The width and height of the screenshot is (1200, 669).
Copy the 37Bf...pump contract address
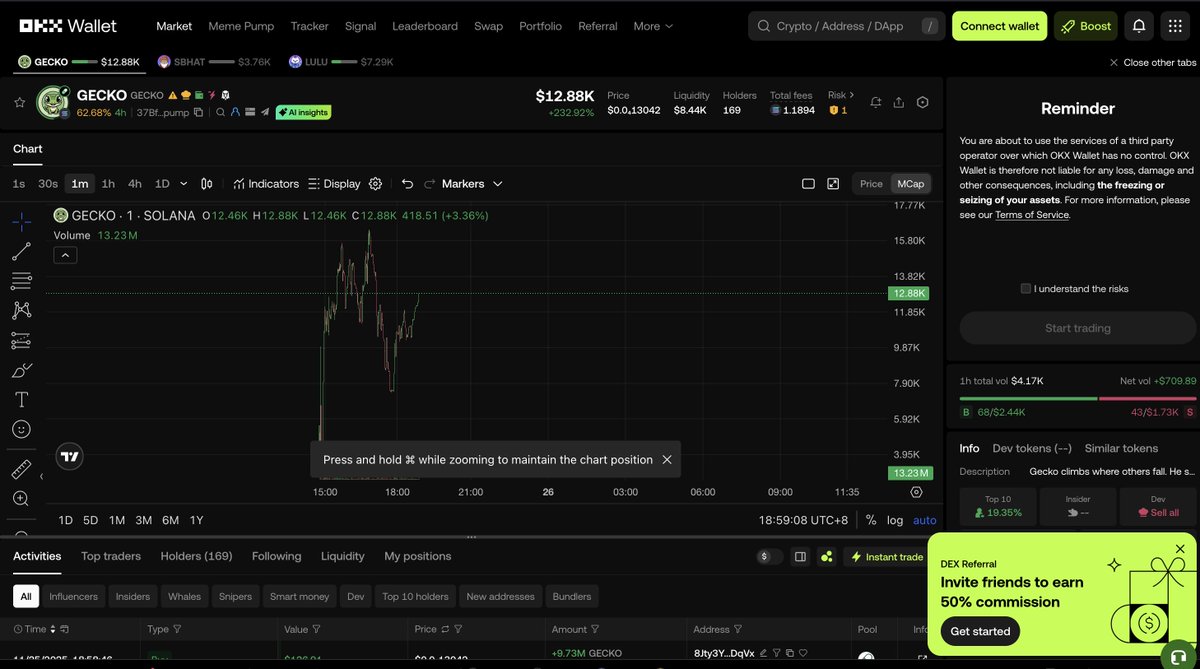coord(199,113)
